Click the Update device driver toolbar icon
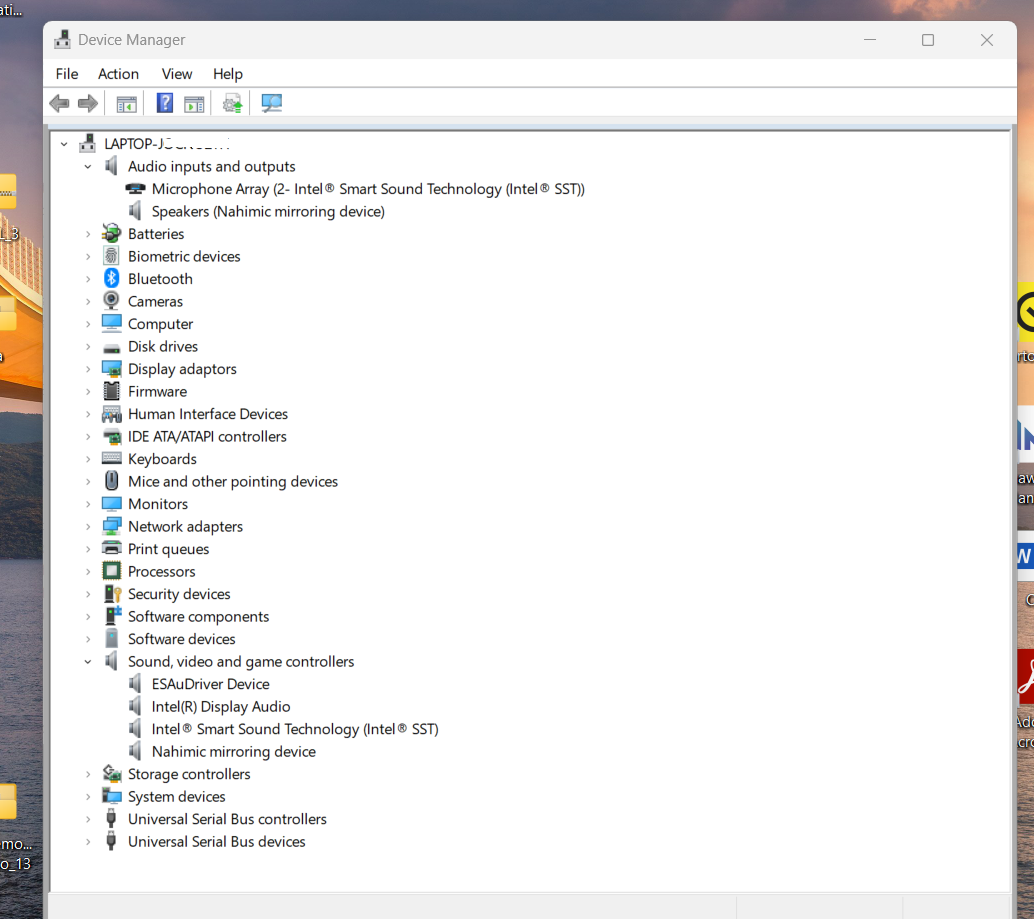Image resolution: width=1034 pixels, height=919 pixels. [x=232, y=103]
